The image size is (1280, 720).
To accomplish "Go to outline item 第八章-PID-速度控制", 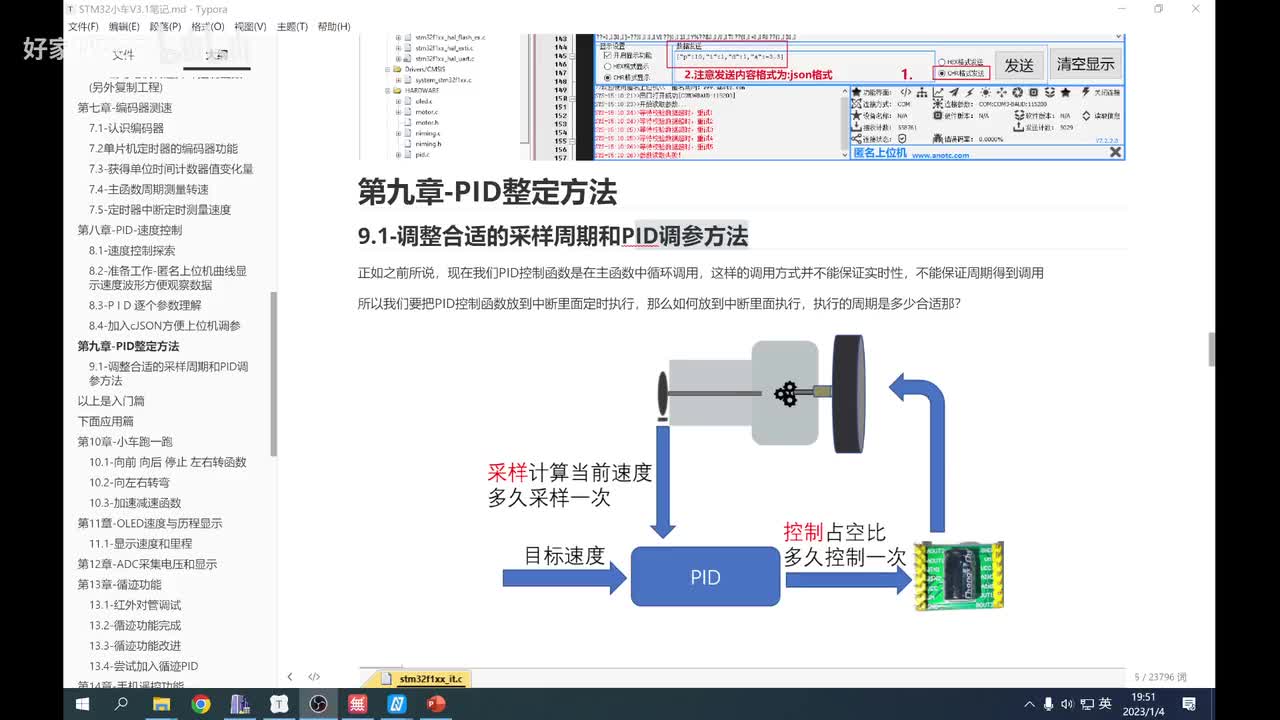I will coord(130,230).
